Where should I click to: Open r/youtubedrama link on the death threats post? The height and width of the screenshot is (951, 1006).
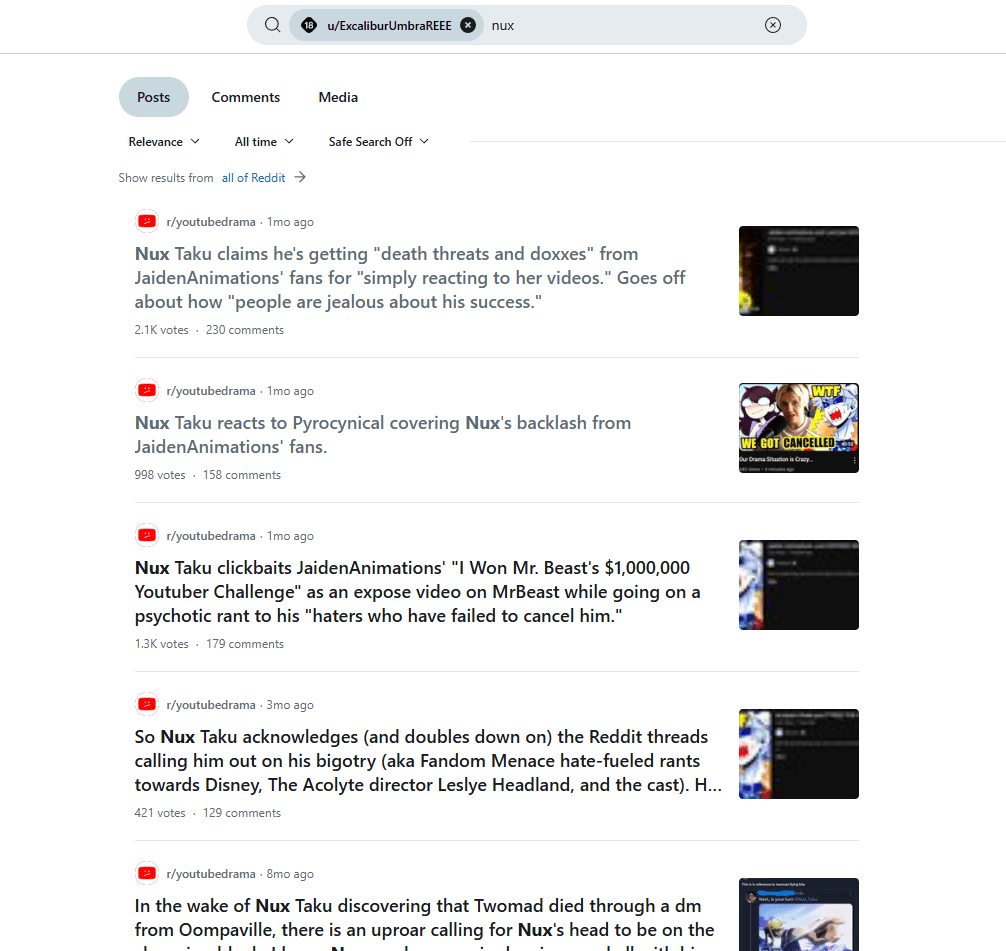[x=210, y=222]
